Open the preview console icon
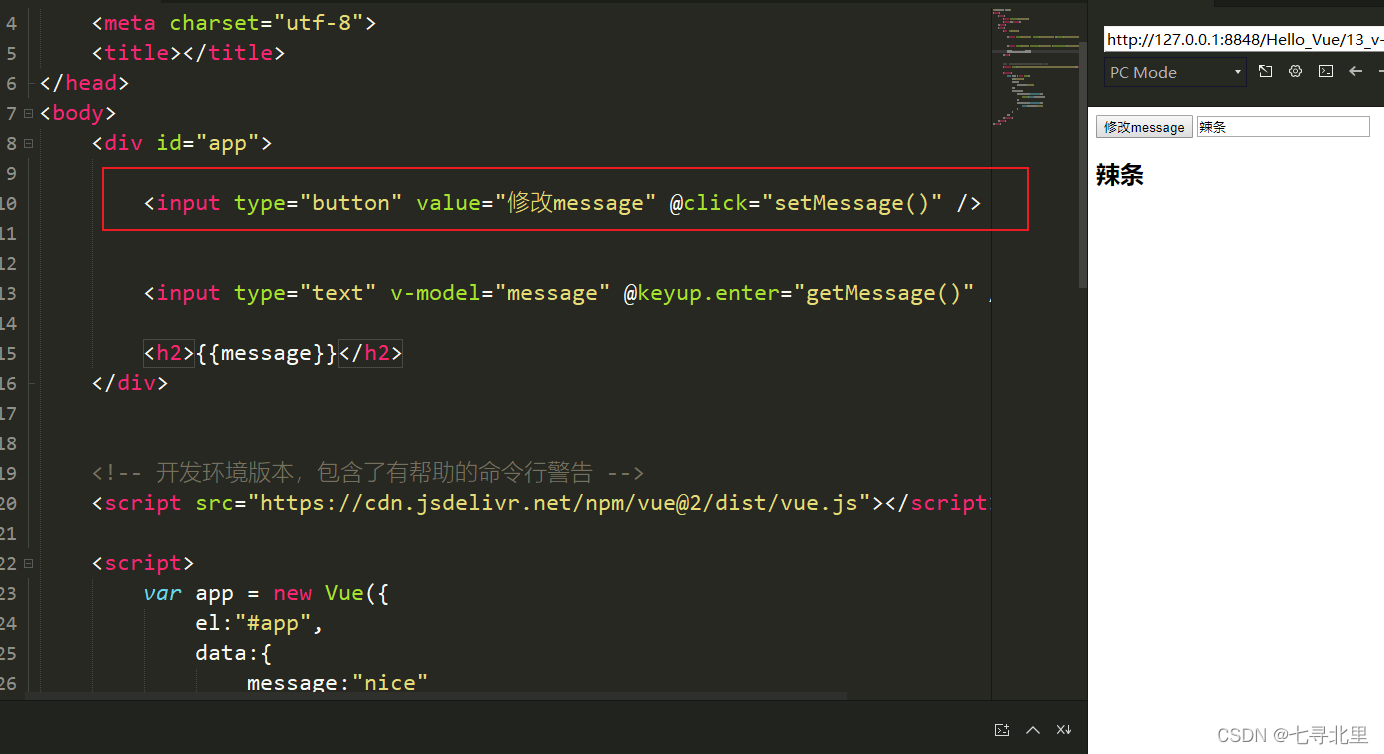1384x754 pixels. point(1325,71)
